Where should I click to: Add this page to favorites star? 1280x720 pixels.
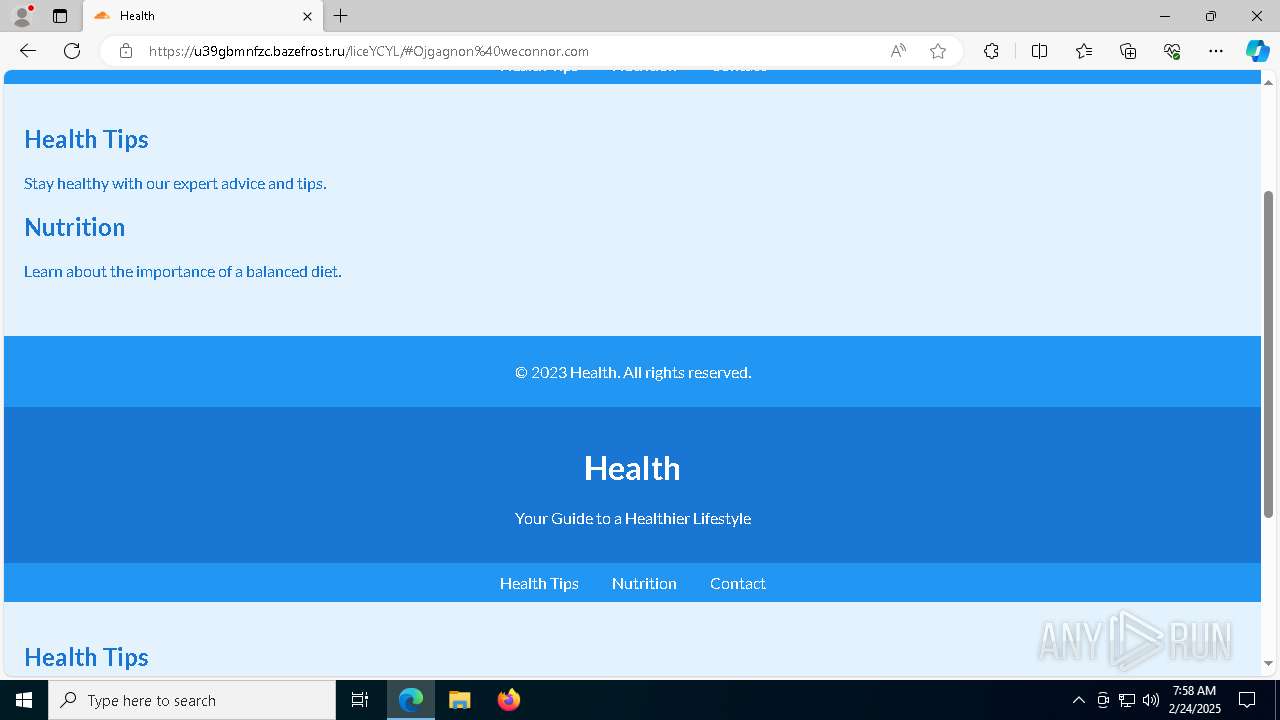click(938, 51)
